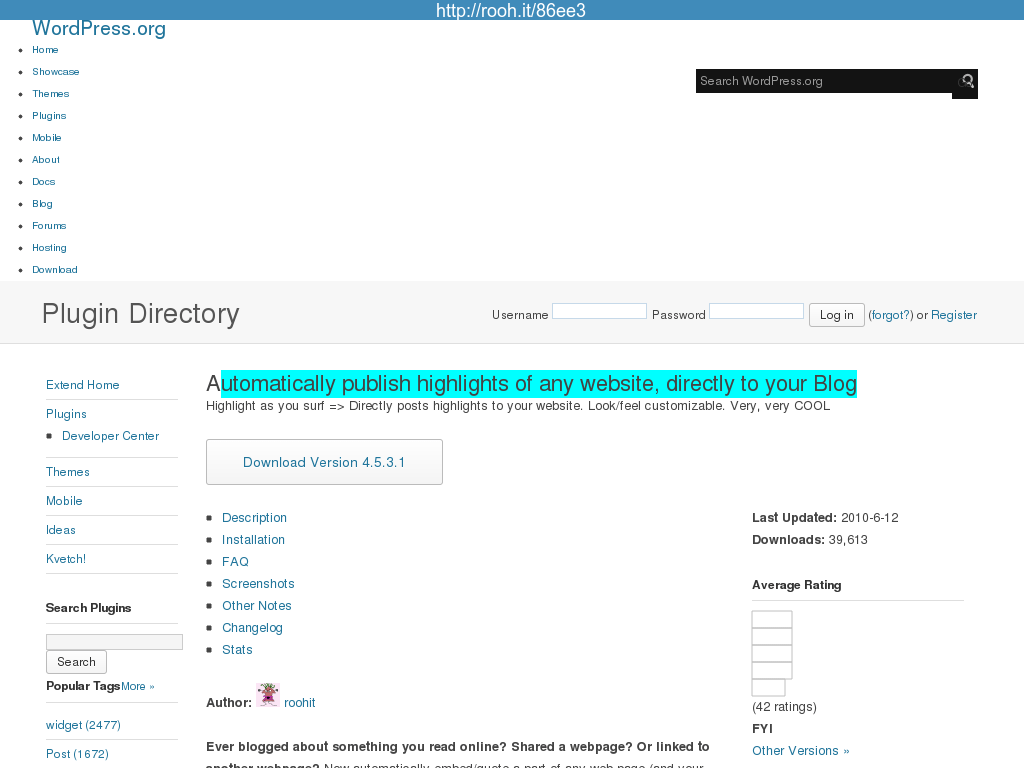The image size is (1024, 768).
Task: Expand Popular Tags with More »
Action: click(138, 687)
